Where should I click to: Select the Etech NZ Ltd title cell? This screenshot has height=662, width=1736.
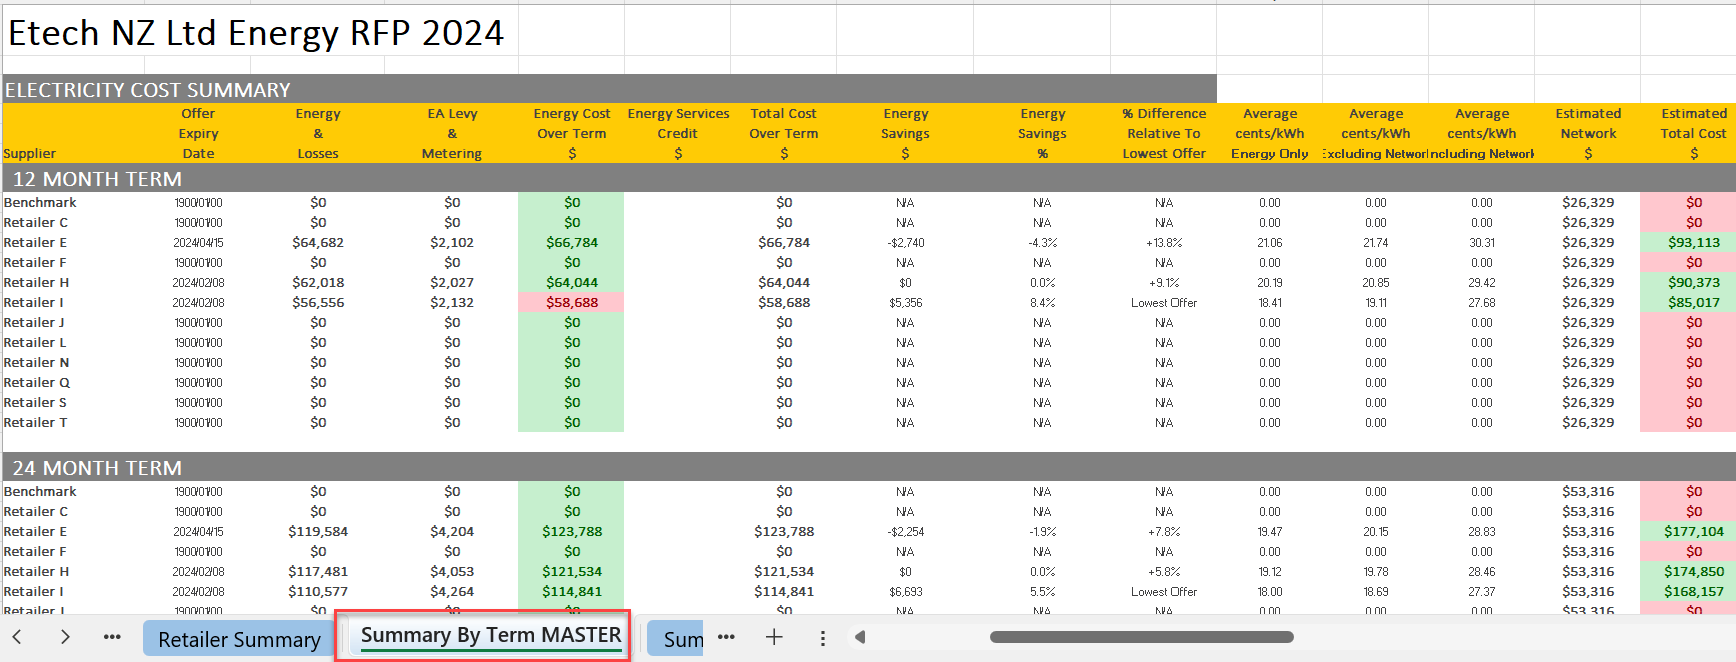(256, 33)
